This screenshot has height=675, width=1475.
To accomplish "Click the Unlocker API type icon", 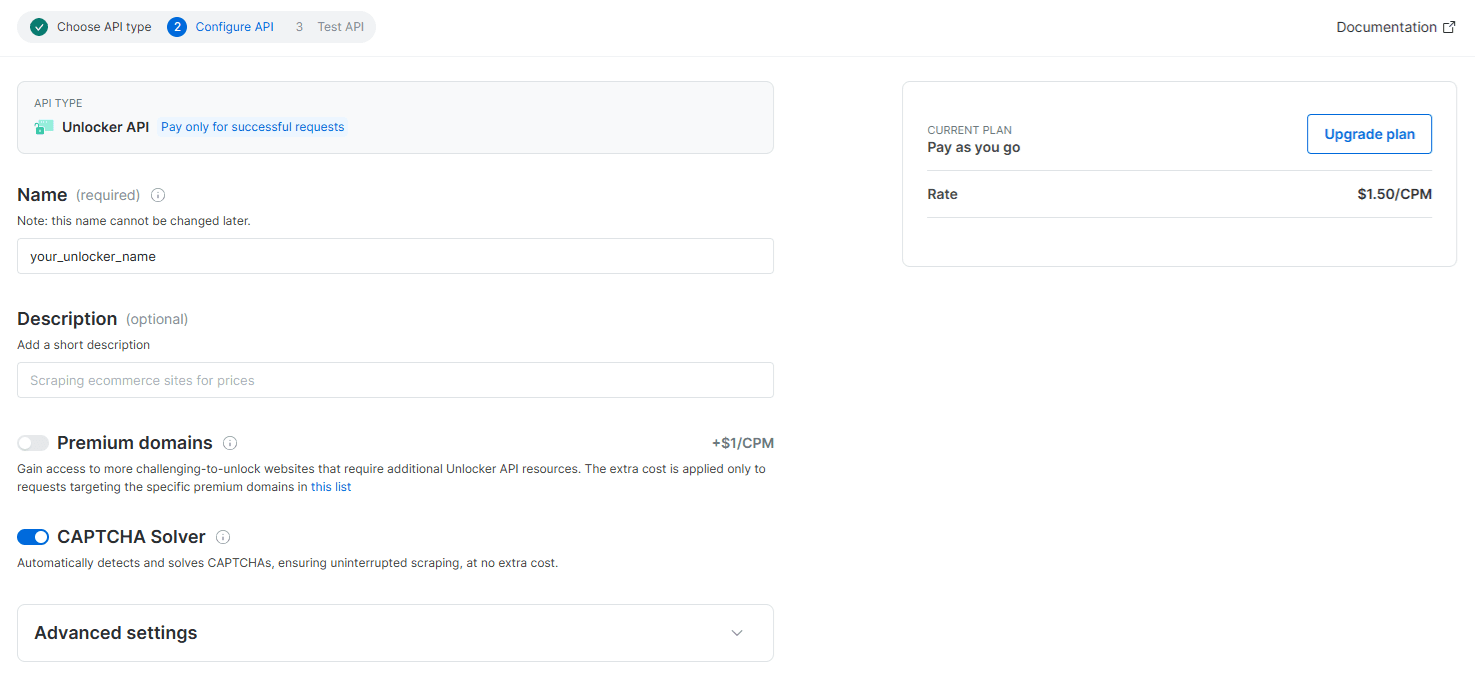I will 42,127.
